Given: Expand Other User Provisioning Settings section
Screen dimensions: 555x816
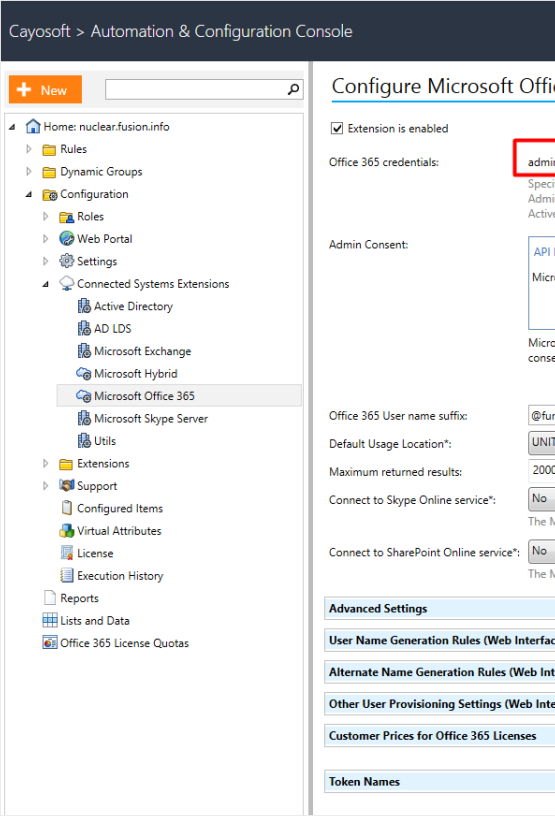Looking at the screenshot, I should [x=439, y=704].
